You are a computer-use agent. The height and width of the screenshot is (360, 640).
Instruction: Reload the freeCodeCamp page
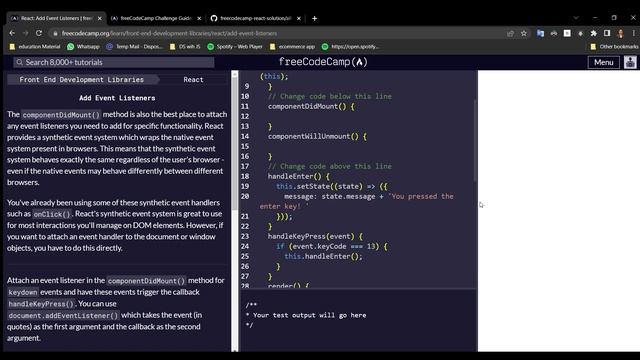39,33
